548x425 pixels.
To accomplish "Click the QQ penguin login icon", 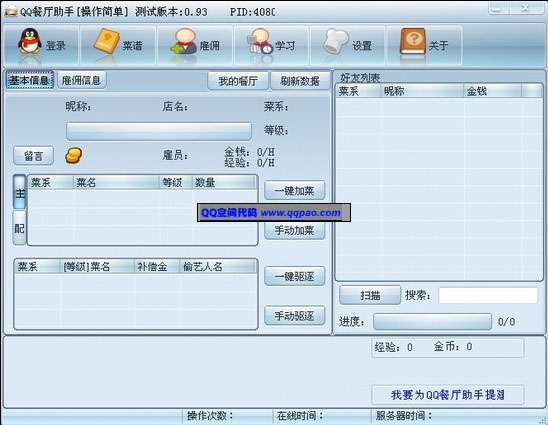I will (x=30, y=41).
